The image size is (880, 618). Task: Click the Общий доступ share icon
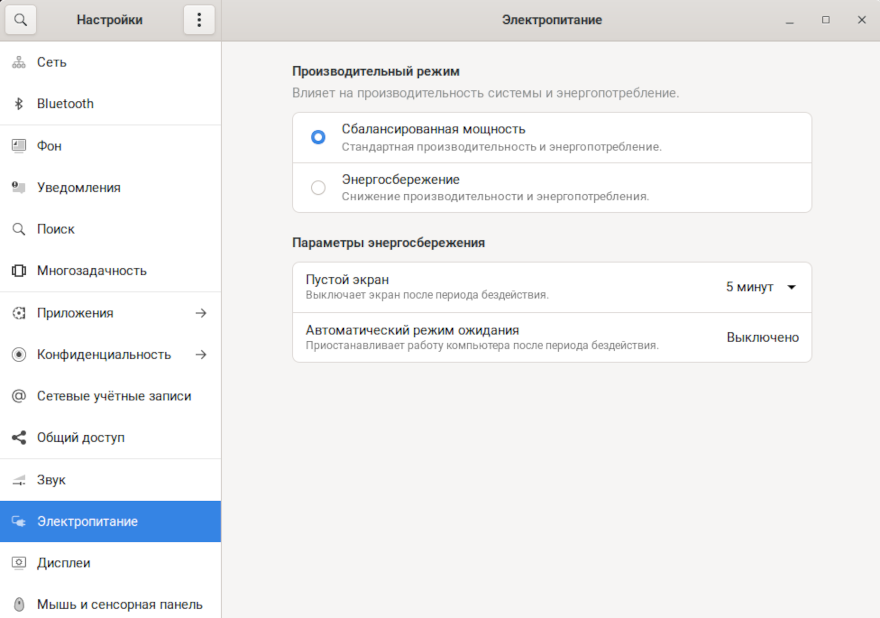[18, 438]
